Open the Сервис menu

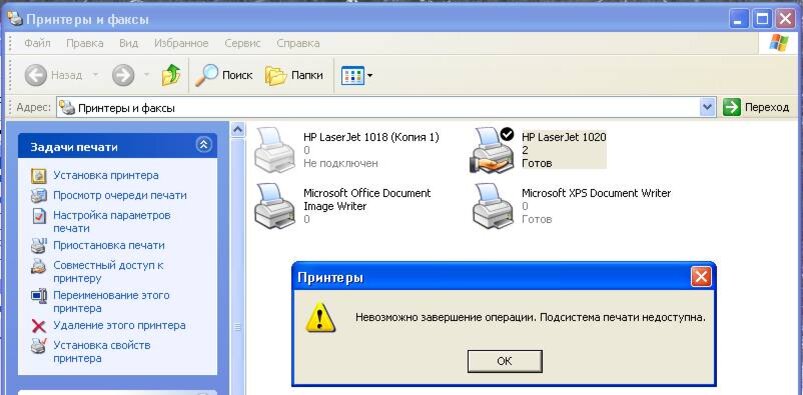(242, 44)
